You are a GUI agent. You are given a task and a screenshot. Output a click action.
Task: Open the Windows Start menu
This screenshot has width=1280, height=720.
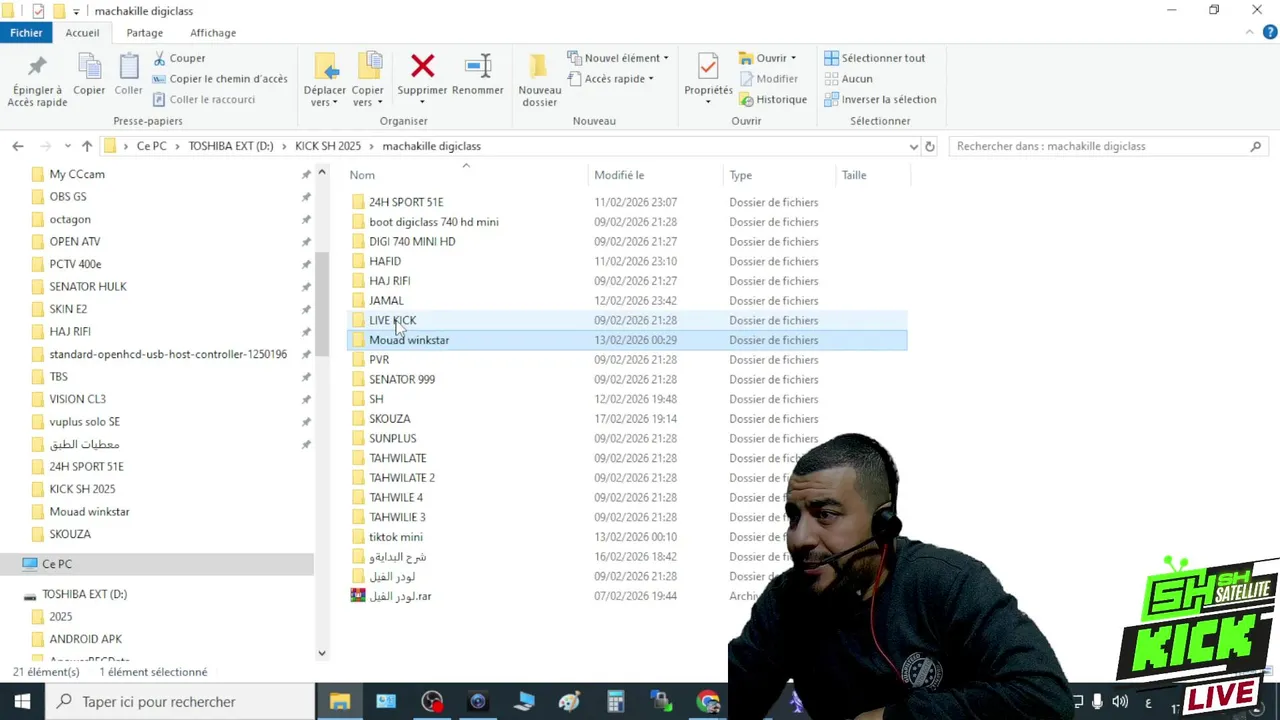pos(22,702)
